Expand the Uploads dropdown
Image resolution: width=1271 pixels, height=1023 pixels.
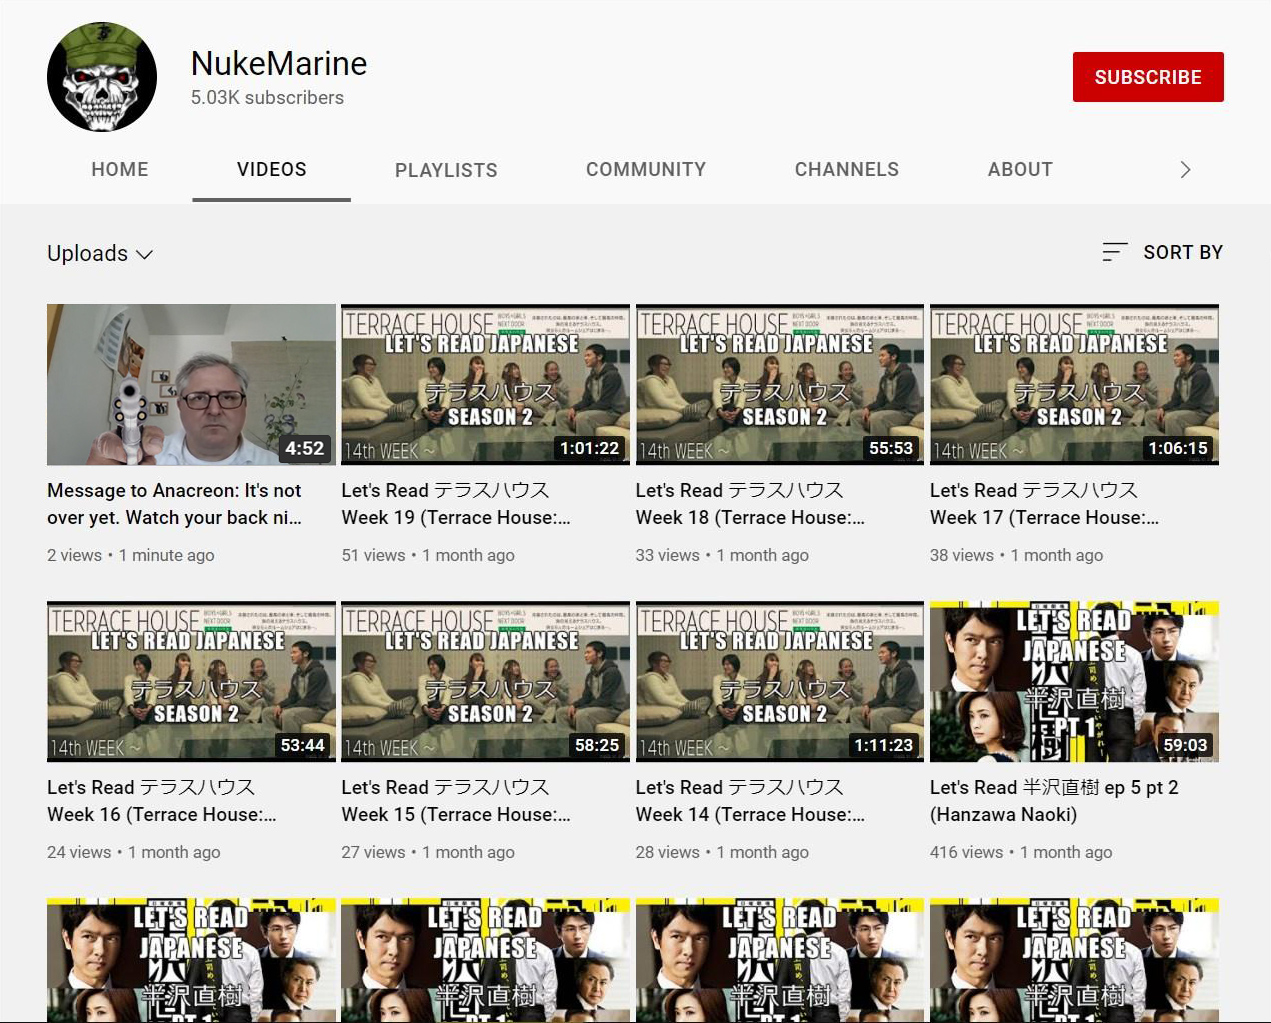(100, 253)
